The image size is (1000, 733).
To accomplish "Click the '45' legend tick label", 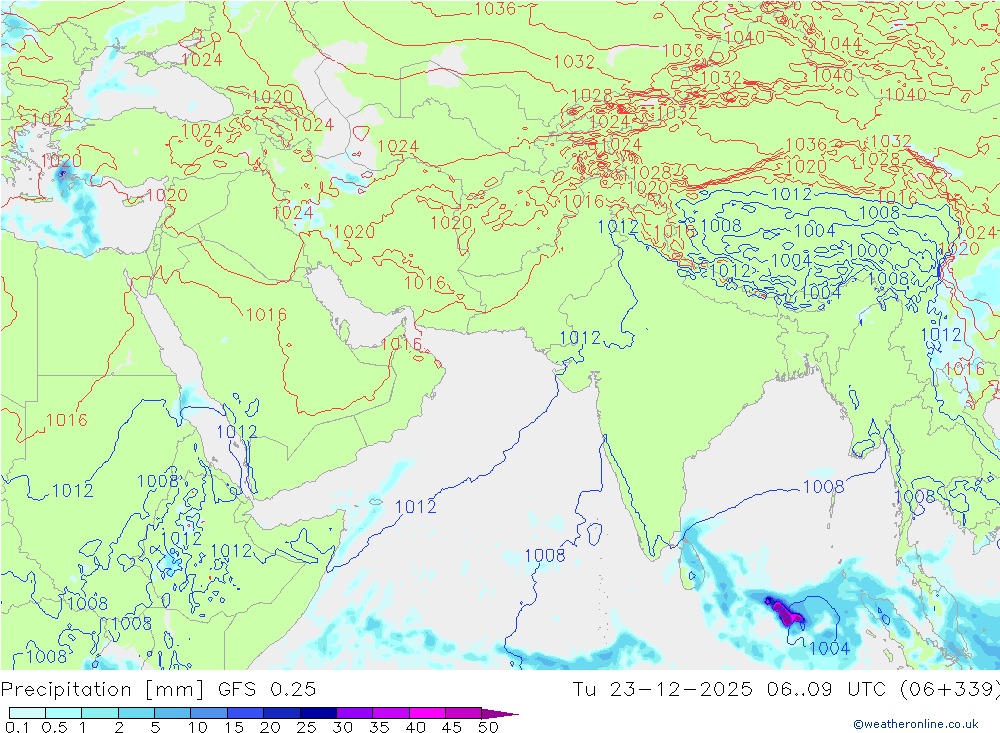I will click(x=452, y=727).
